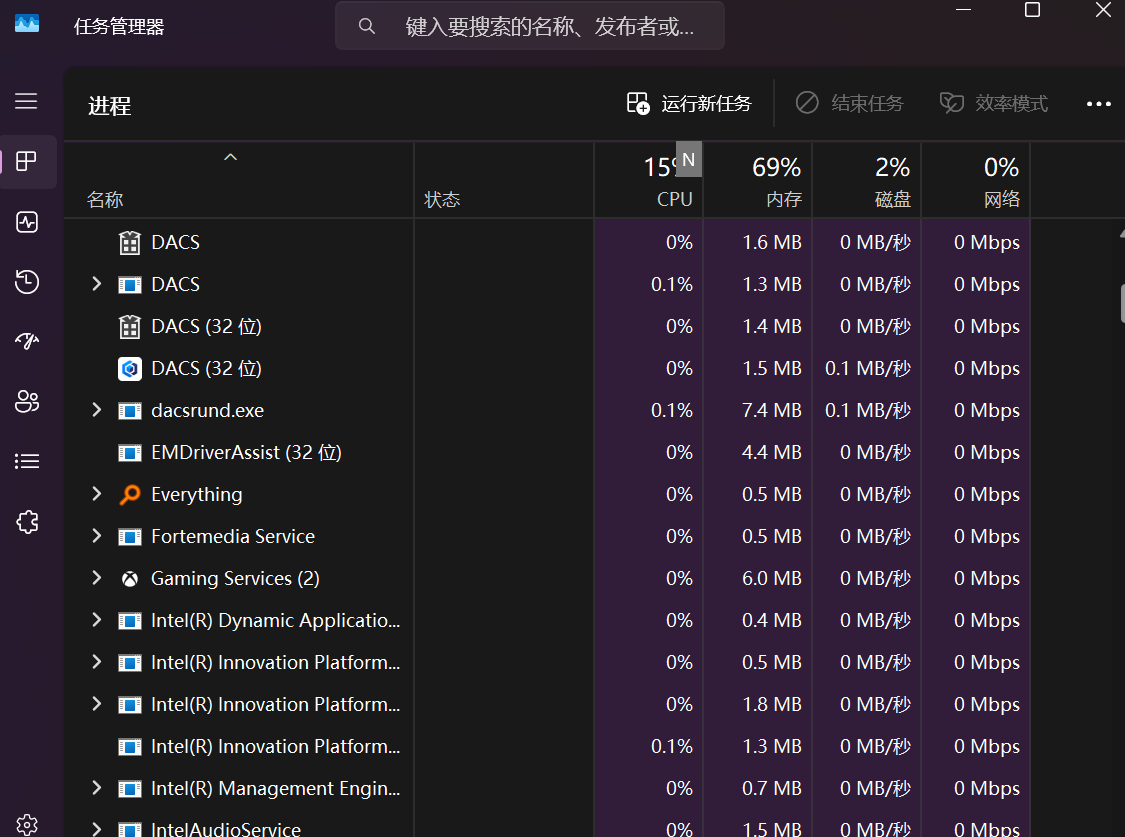Click the blue hexagon DACS (32 位) icon
Viewport: 1125px width, 837px height.
tap(130, 369)
